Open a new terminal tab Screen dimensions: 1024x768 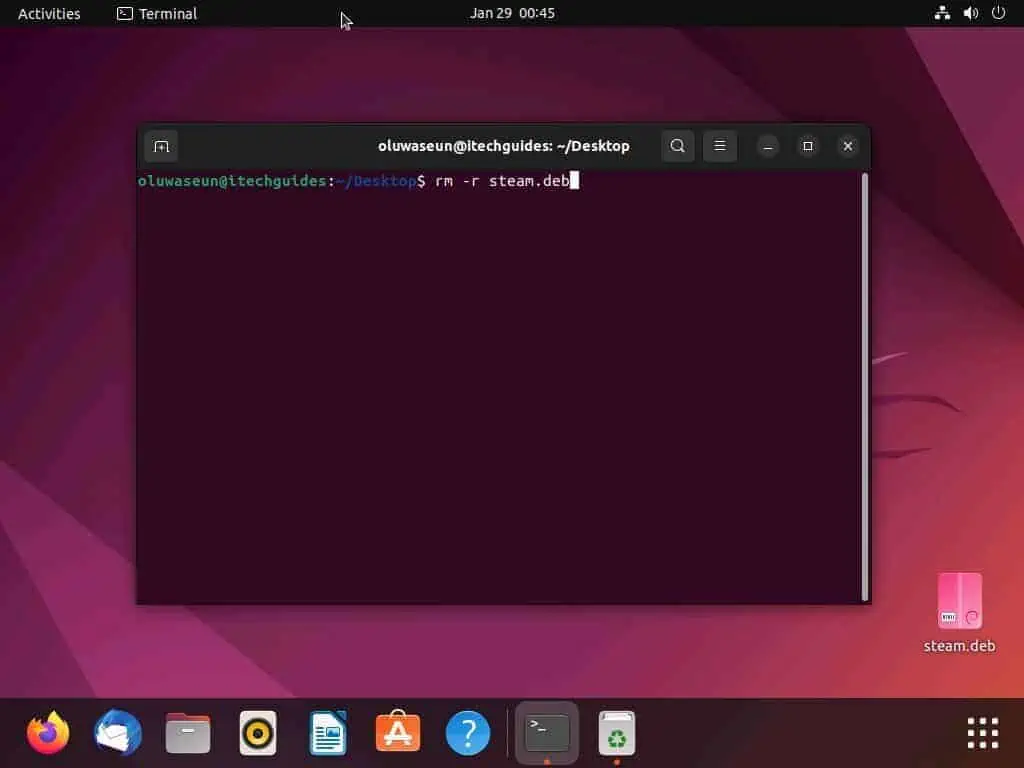(161, 146)
